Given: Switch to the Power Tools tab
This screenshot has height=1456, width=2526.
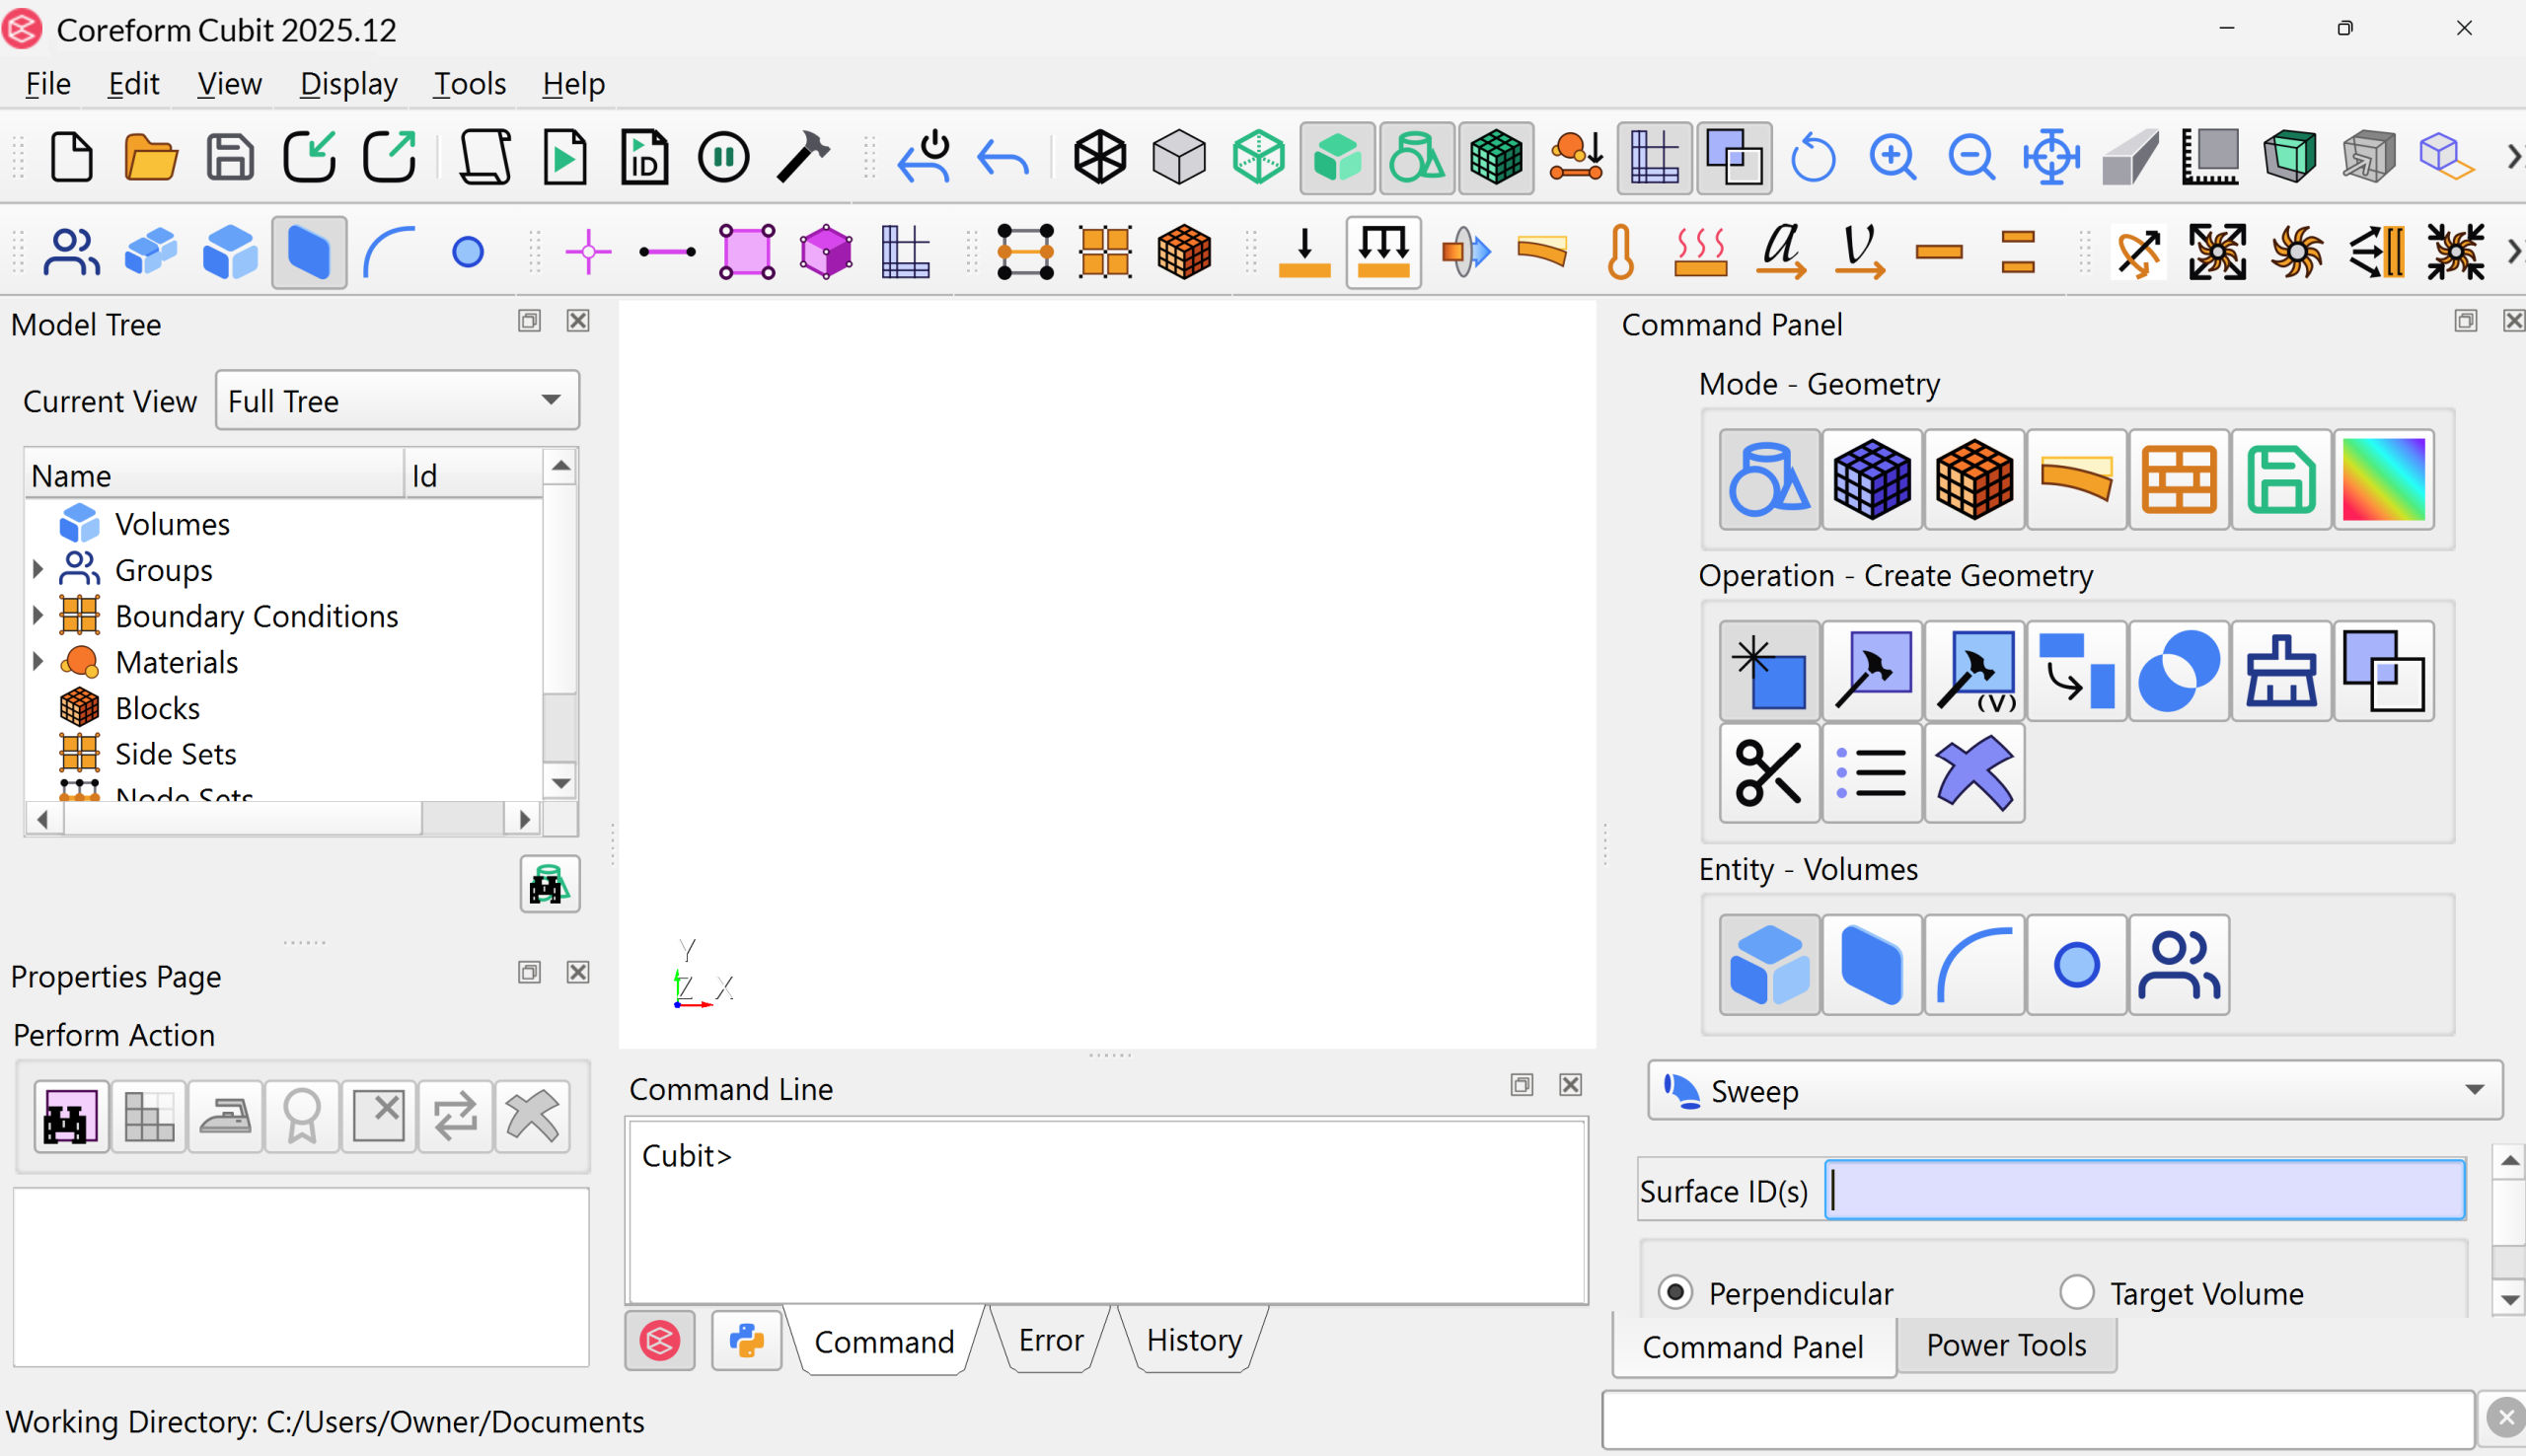Looking at the screenshot, I should [2006, 1345].
